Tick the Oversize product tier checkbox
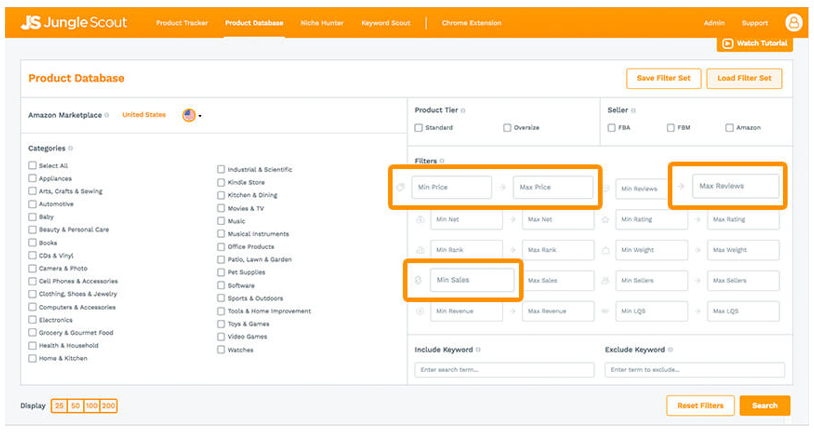814x432 pixels. point(507,128)
